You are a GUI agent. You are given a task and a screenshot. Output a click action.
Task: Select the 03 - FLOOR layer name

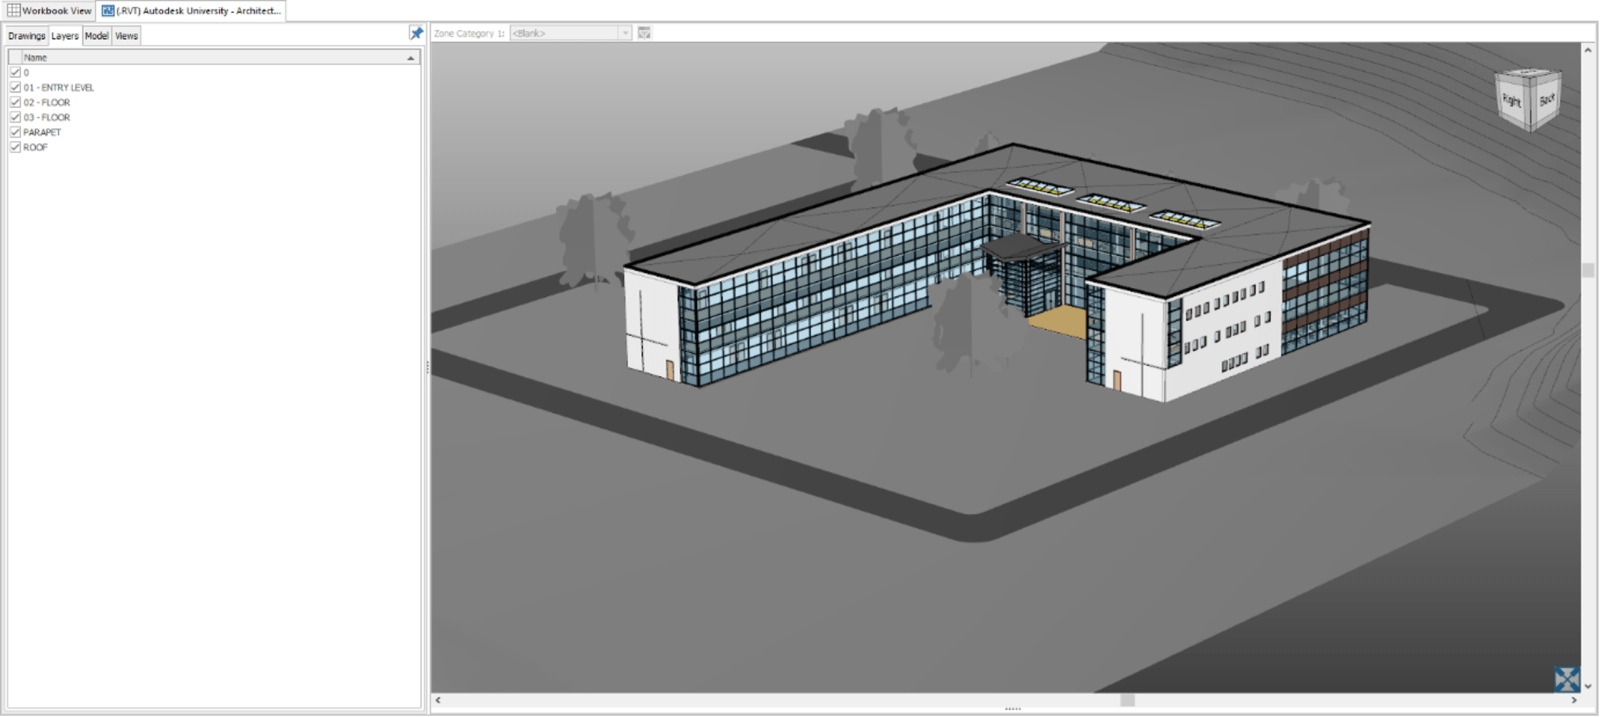[x=47, y=117]
